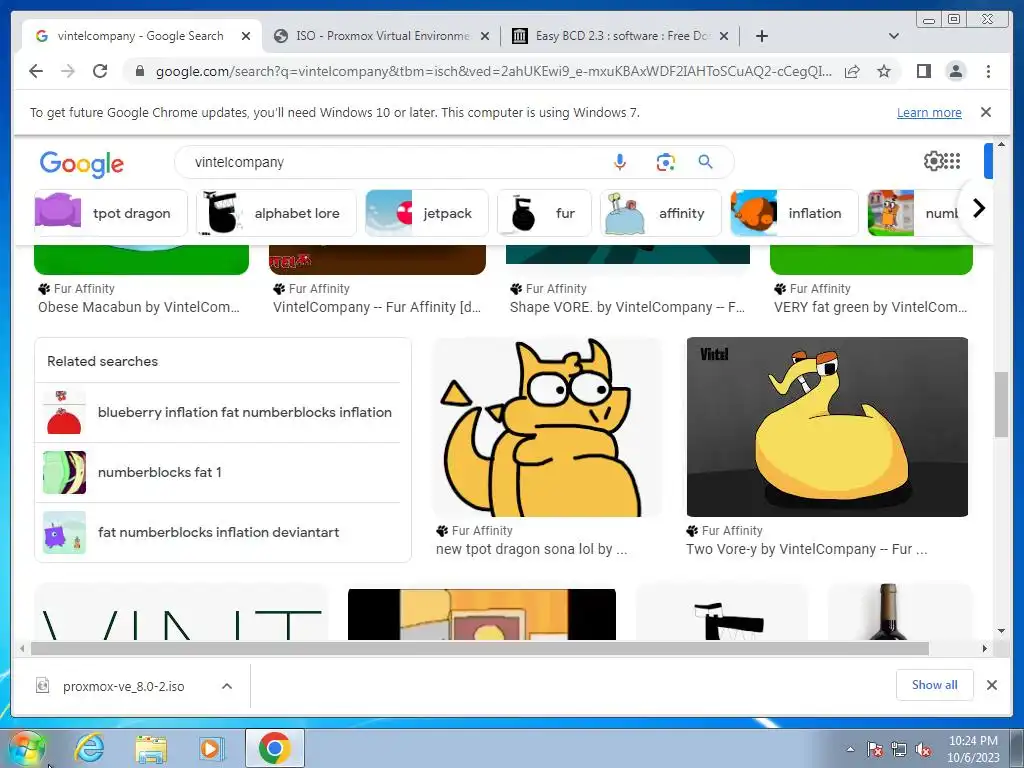The image size is (1024, 768).
Task: Open Chrome three-dot menu
Action: [988, 71]
